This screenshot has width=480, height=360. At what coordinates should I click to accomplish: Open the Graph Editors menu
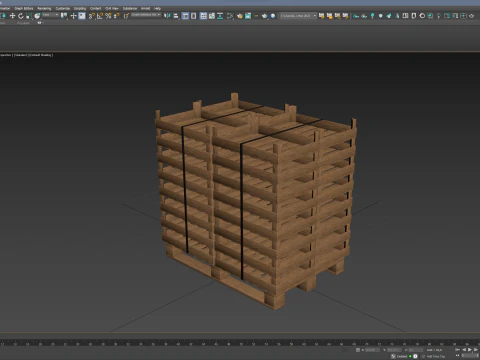[x=24, y=8]
